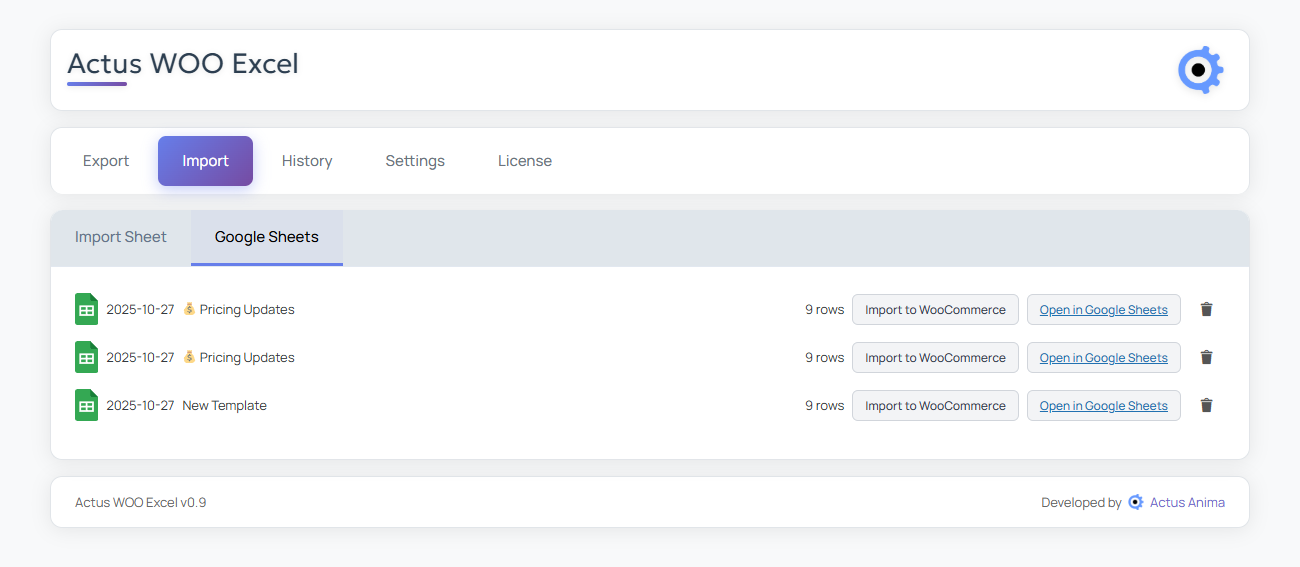
Task: Select the Google Sheets sub-tab
Action: click(267, 238)
